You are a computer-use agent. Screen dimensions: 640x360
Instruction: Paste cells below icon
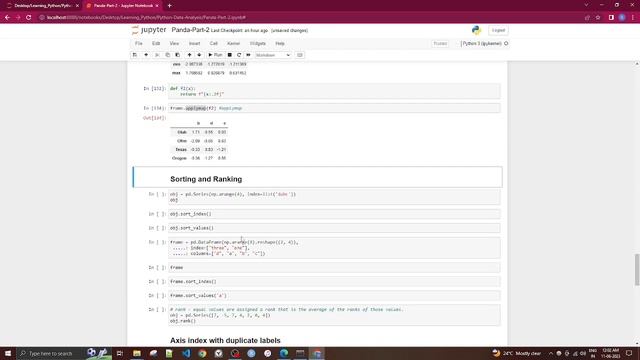tap(178, 55)
